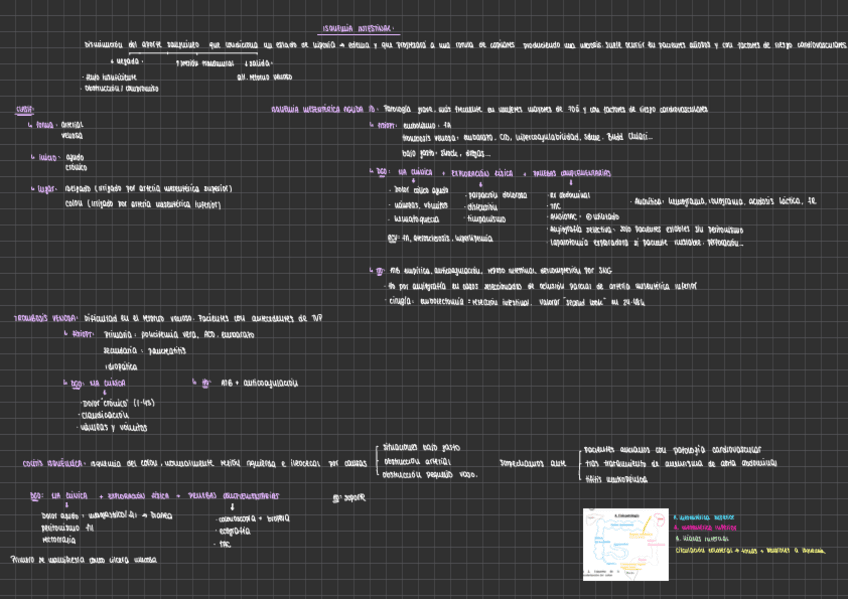Click the line 'secundaria: pancreatitis'

(144, 351)
